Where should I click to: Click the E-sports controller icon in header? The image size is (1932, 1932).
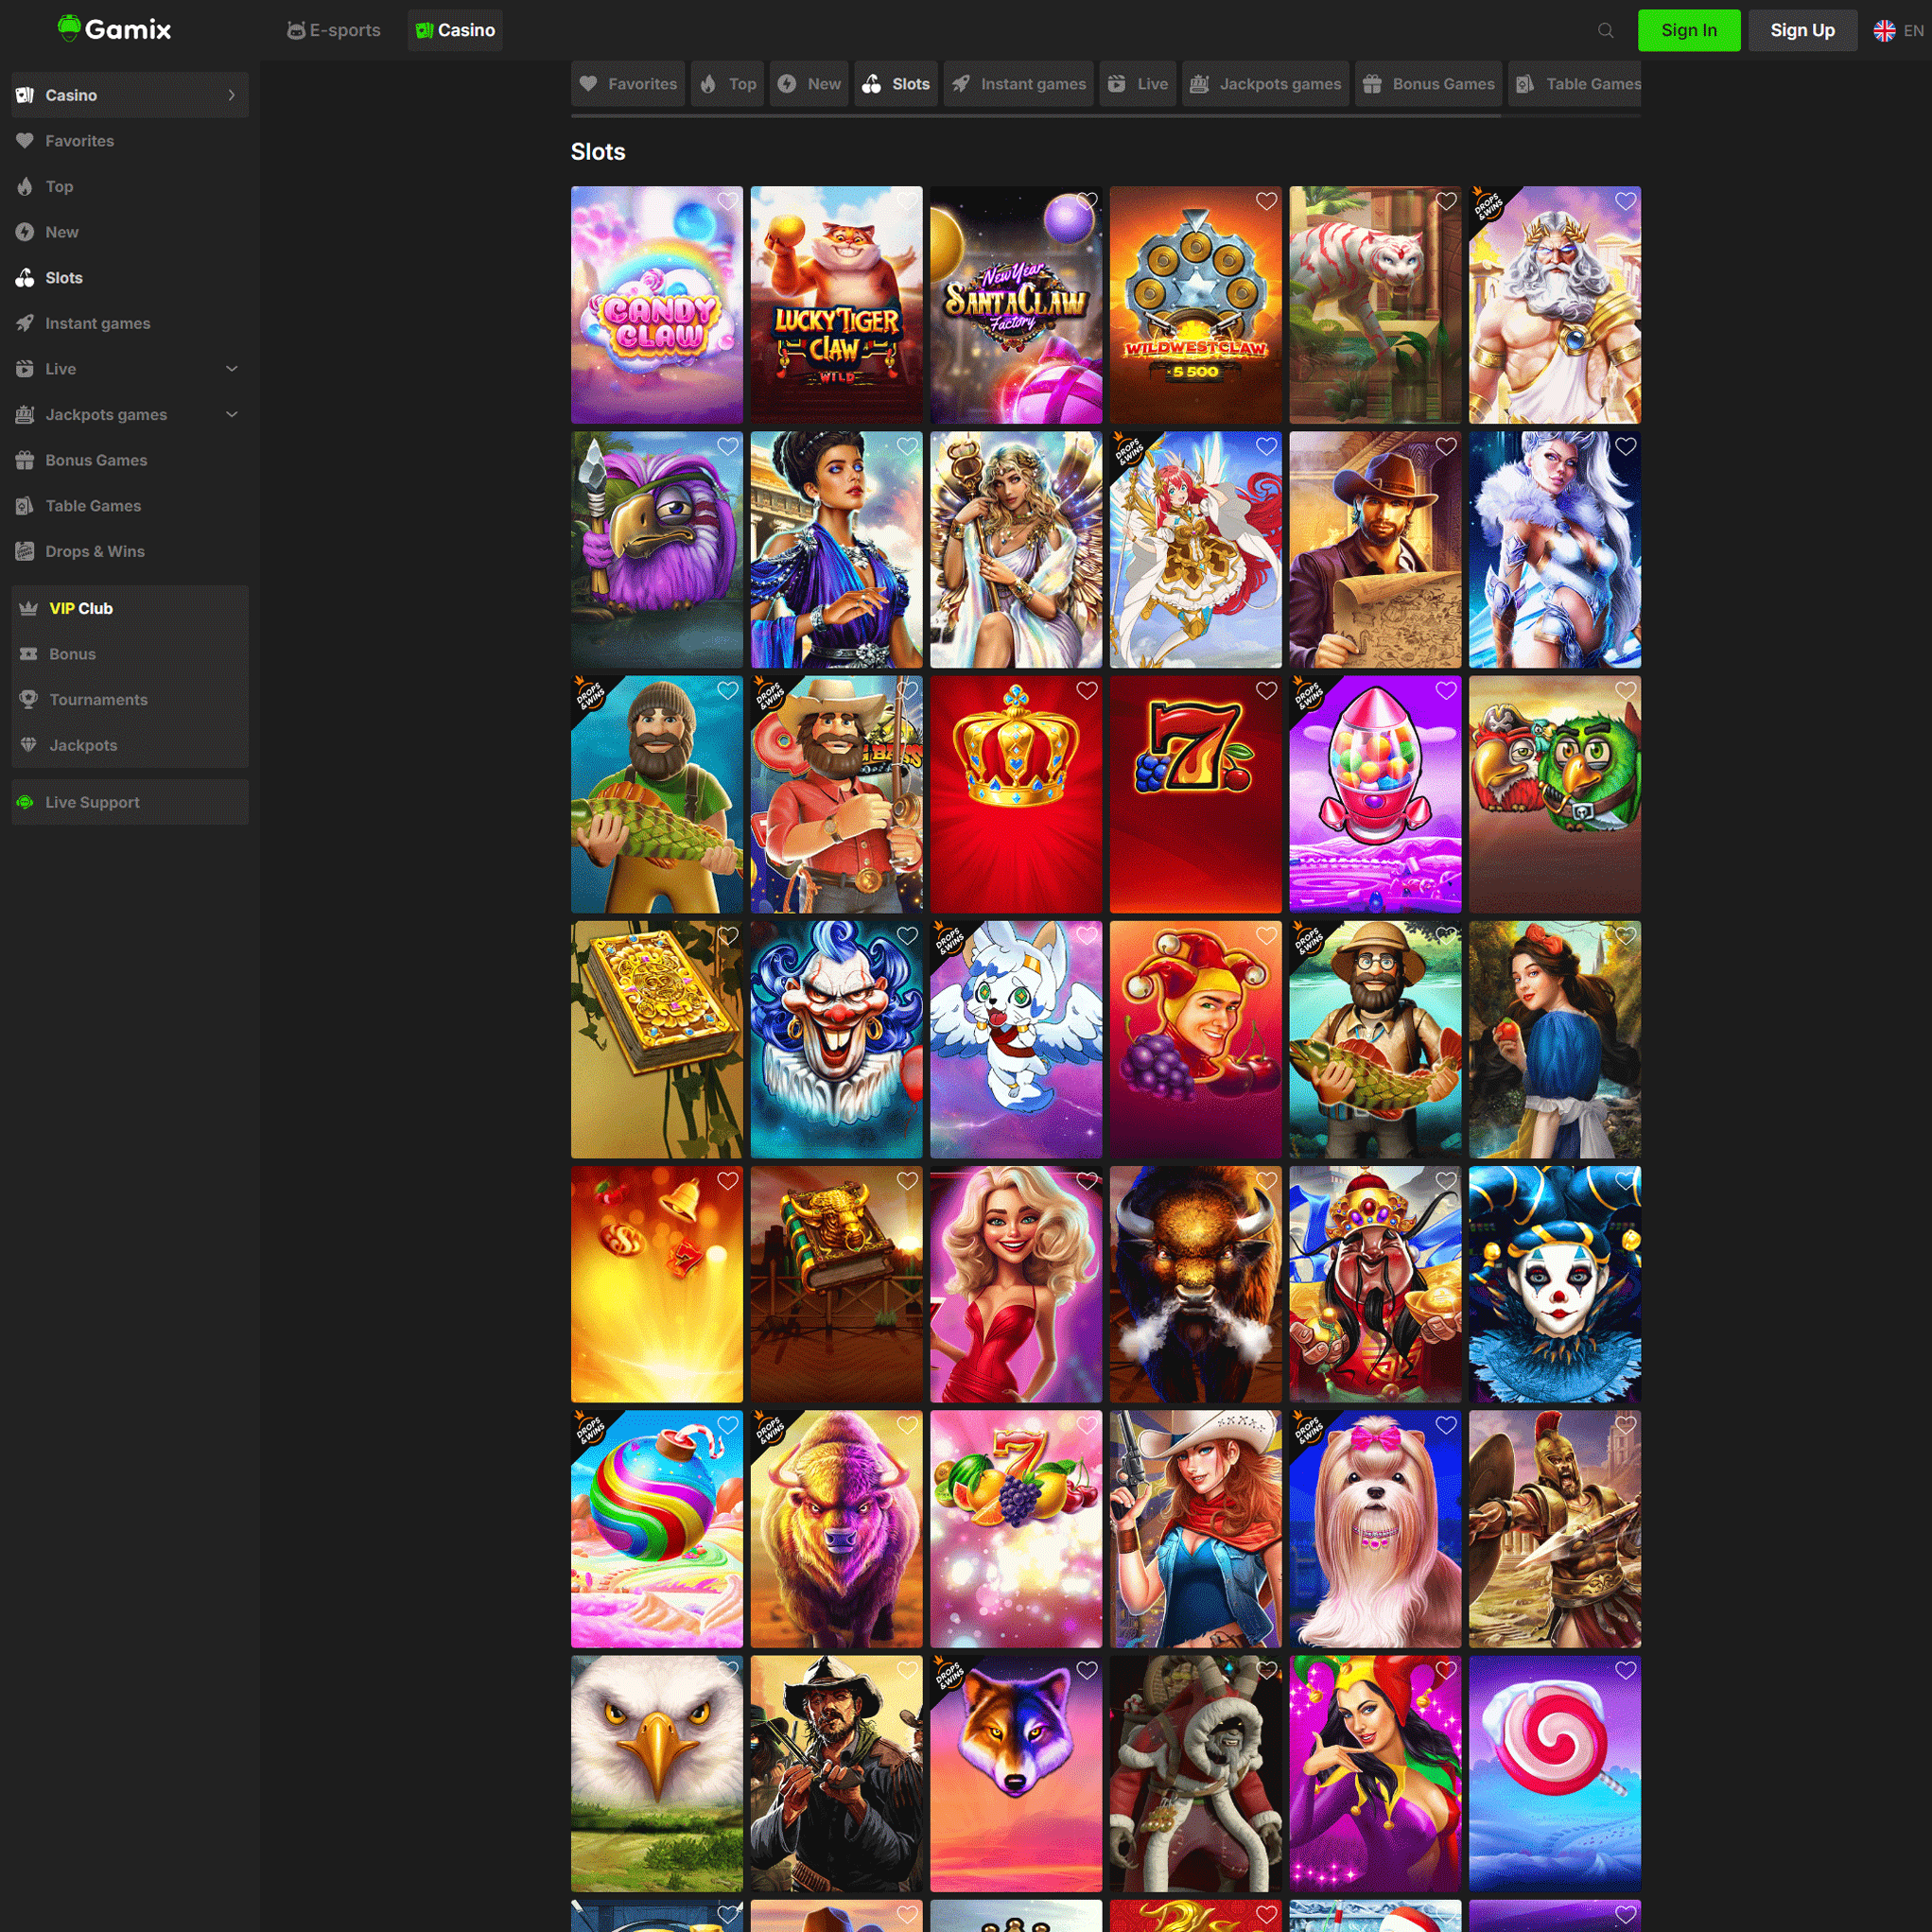pyautogui.click(x=296, y=30)
